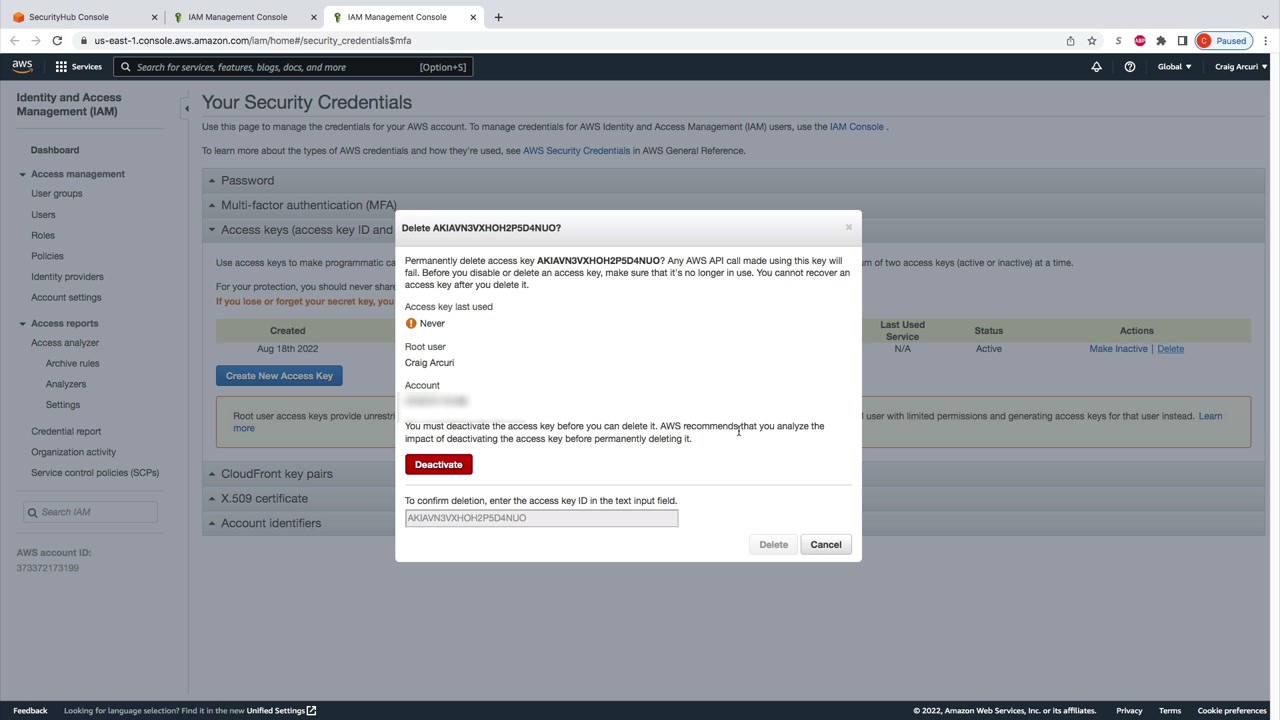Open the Chrome three-dot menu
Viewport: 1280px width, 720px height.
pos(1265,41)
